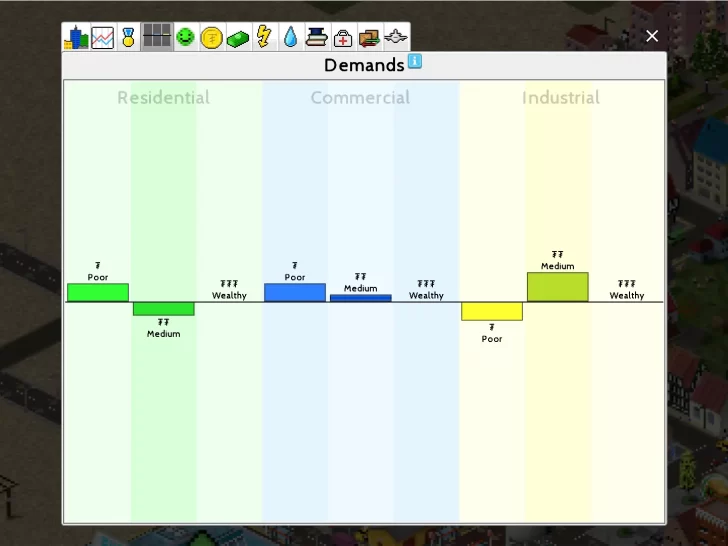Open the gold coin tab
The height and width of the screenshot is (546, 728).
click(211, 38)
